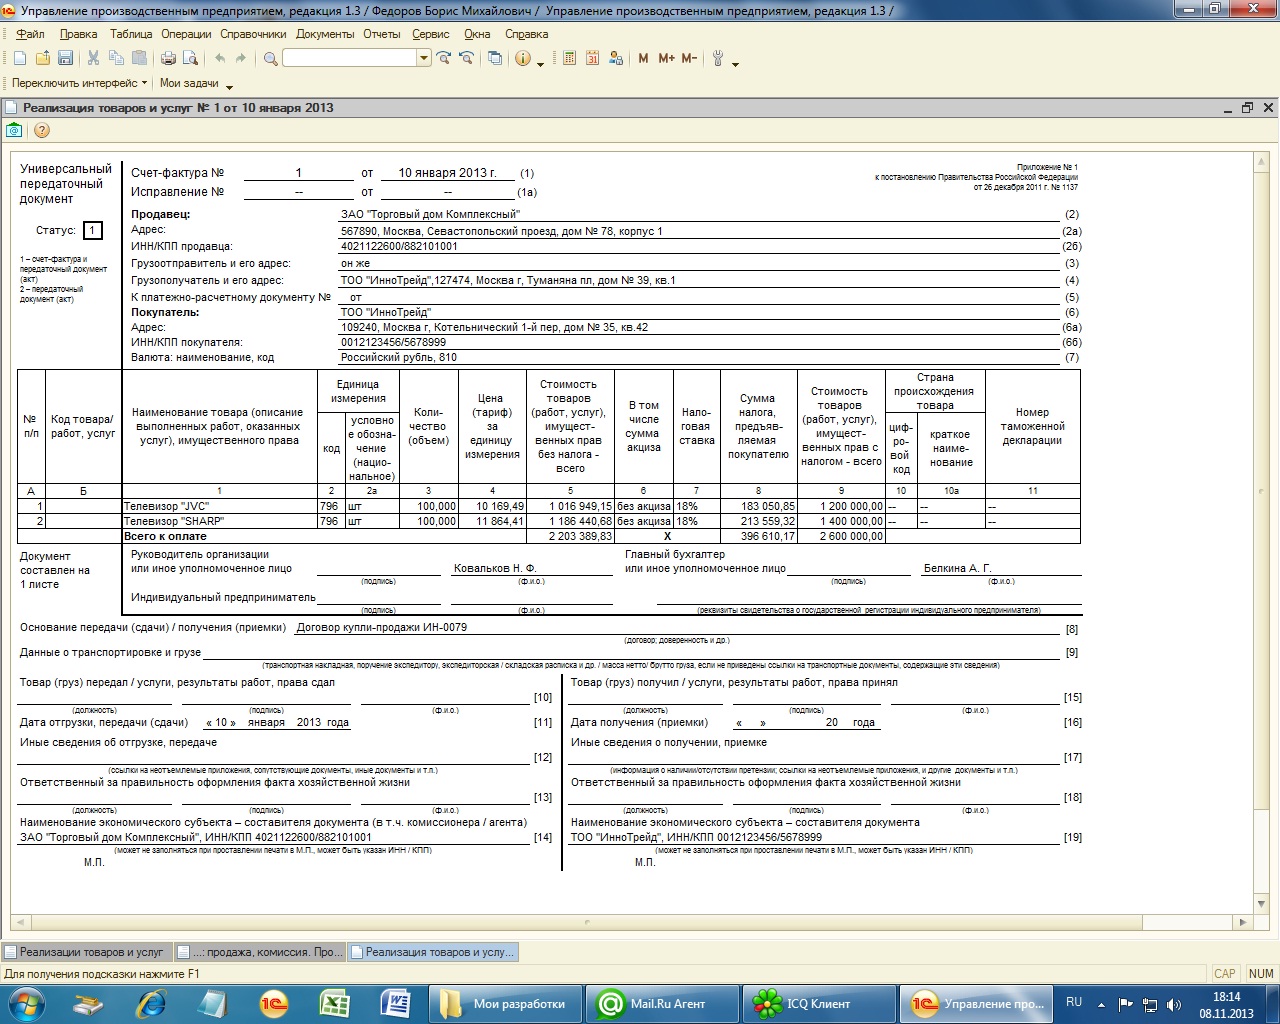
Task: Open the search text combo dropdown arrow
Action: coord(424,59)
